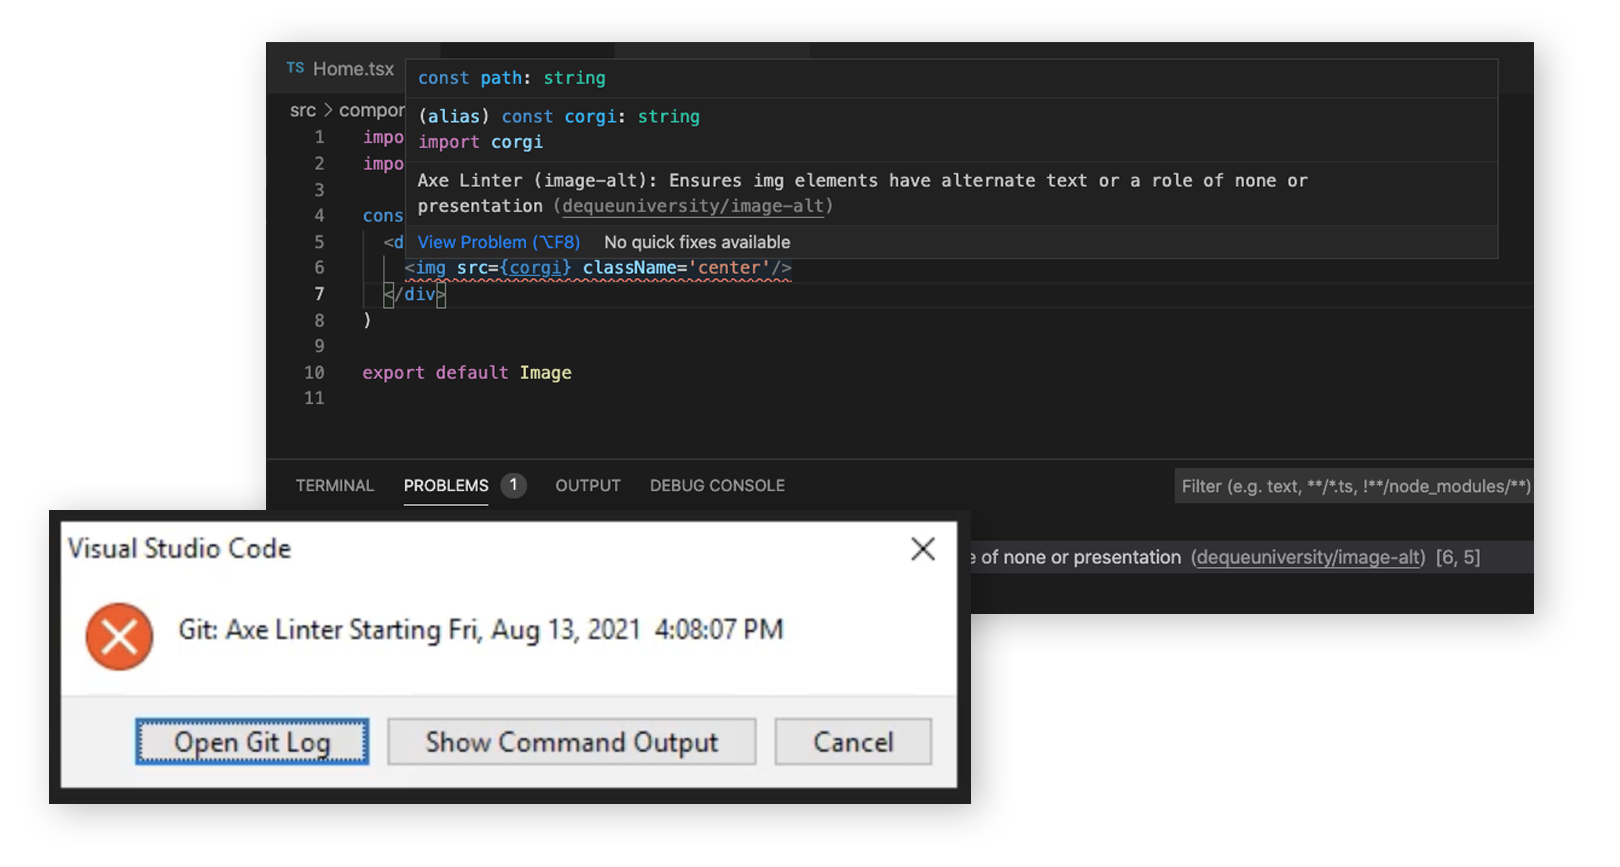Switch to the TERMINAL panel tab

coord(334,486)
